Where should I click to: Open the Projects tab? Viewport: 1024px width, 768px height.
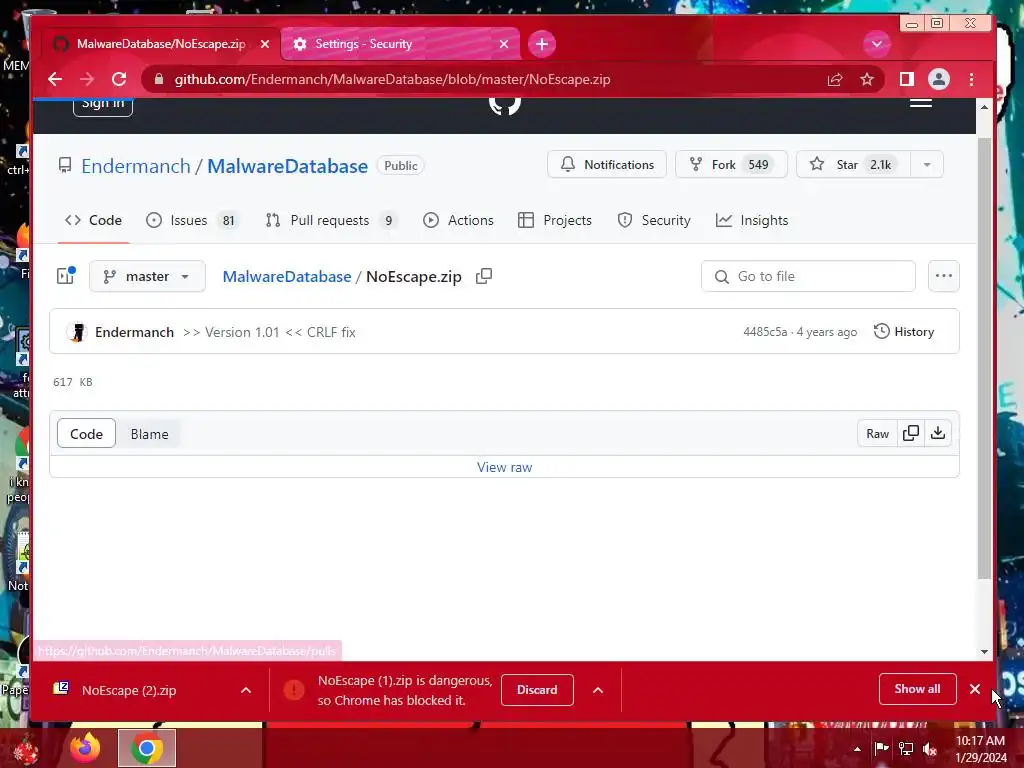click(554, 221)
